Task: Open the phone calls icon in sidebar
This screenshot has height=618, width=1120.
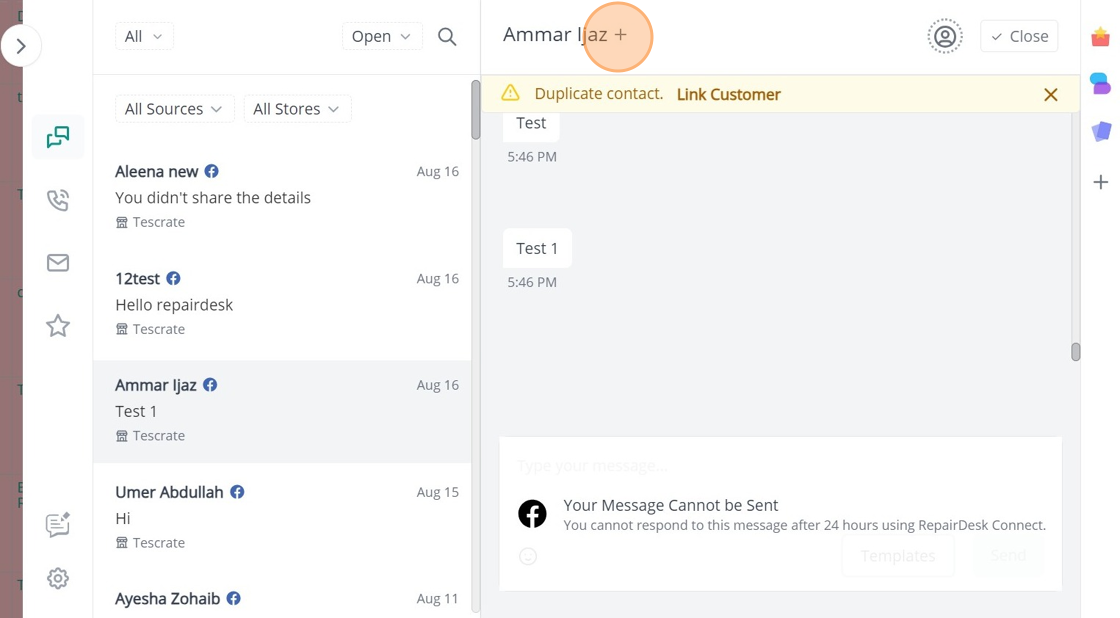Action: [x=58, y=200]
